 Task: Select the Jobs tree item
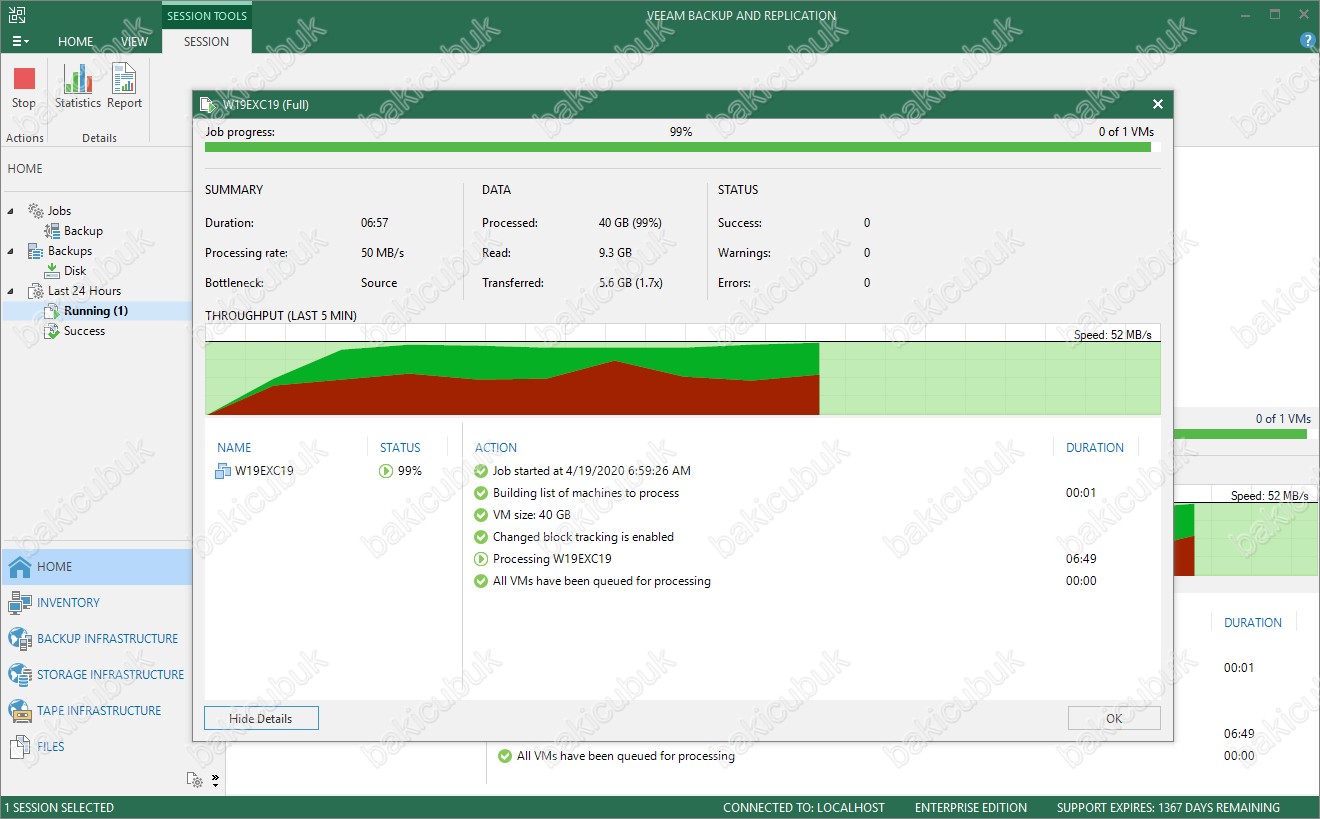point(59,211)
